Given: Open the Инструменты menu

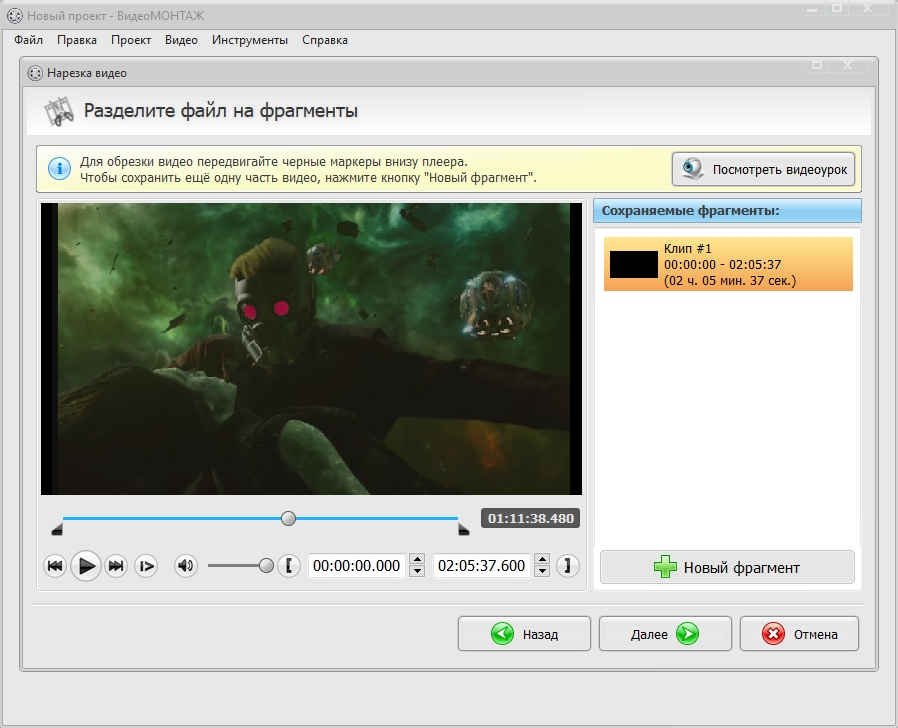Looking at the screenshot, I should tap(250, 40).
